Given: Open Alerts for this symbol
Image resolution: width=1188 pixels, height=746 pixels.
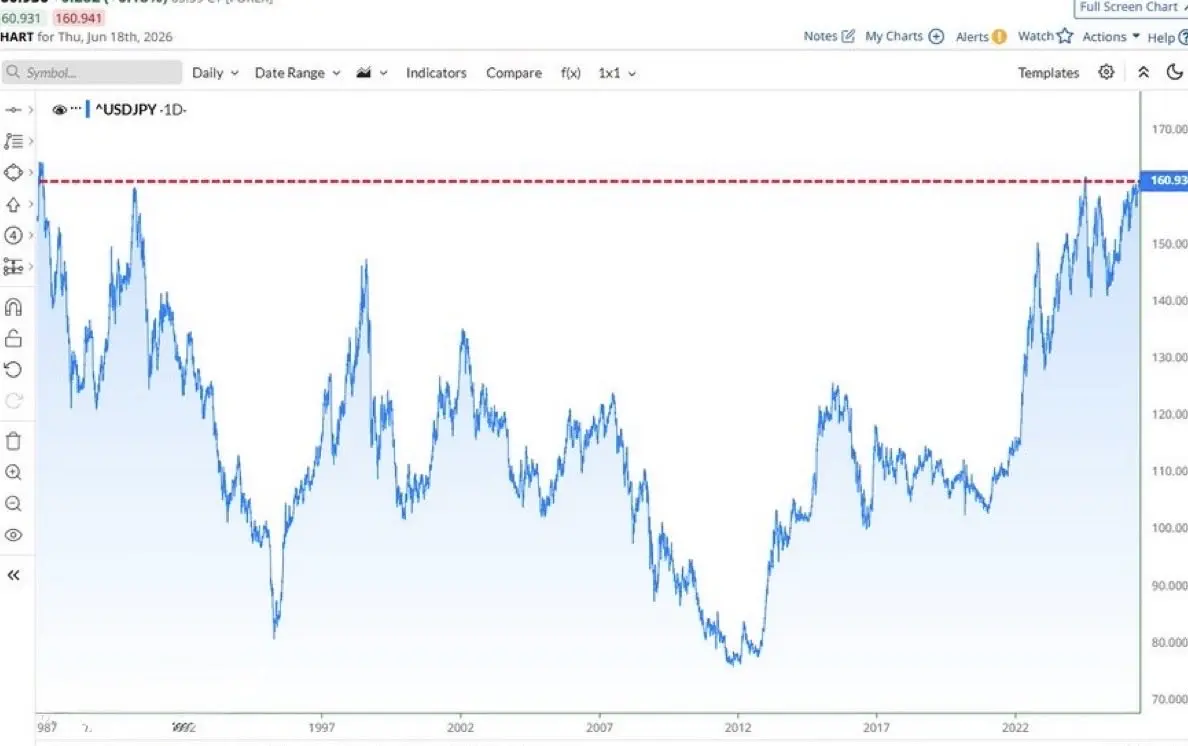Looking at the screenshot, I should tap(980, 36).
